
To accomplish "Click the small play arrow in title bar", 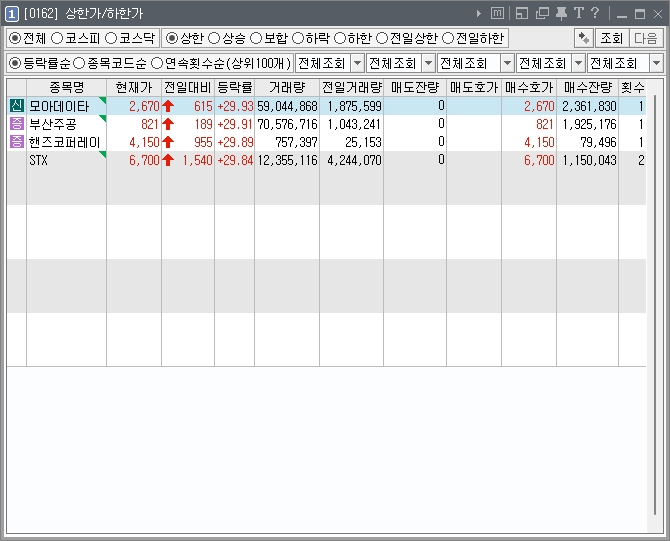I will [x=479, y=14].
